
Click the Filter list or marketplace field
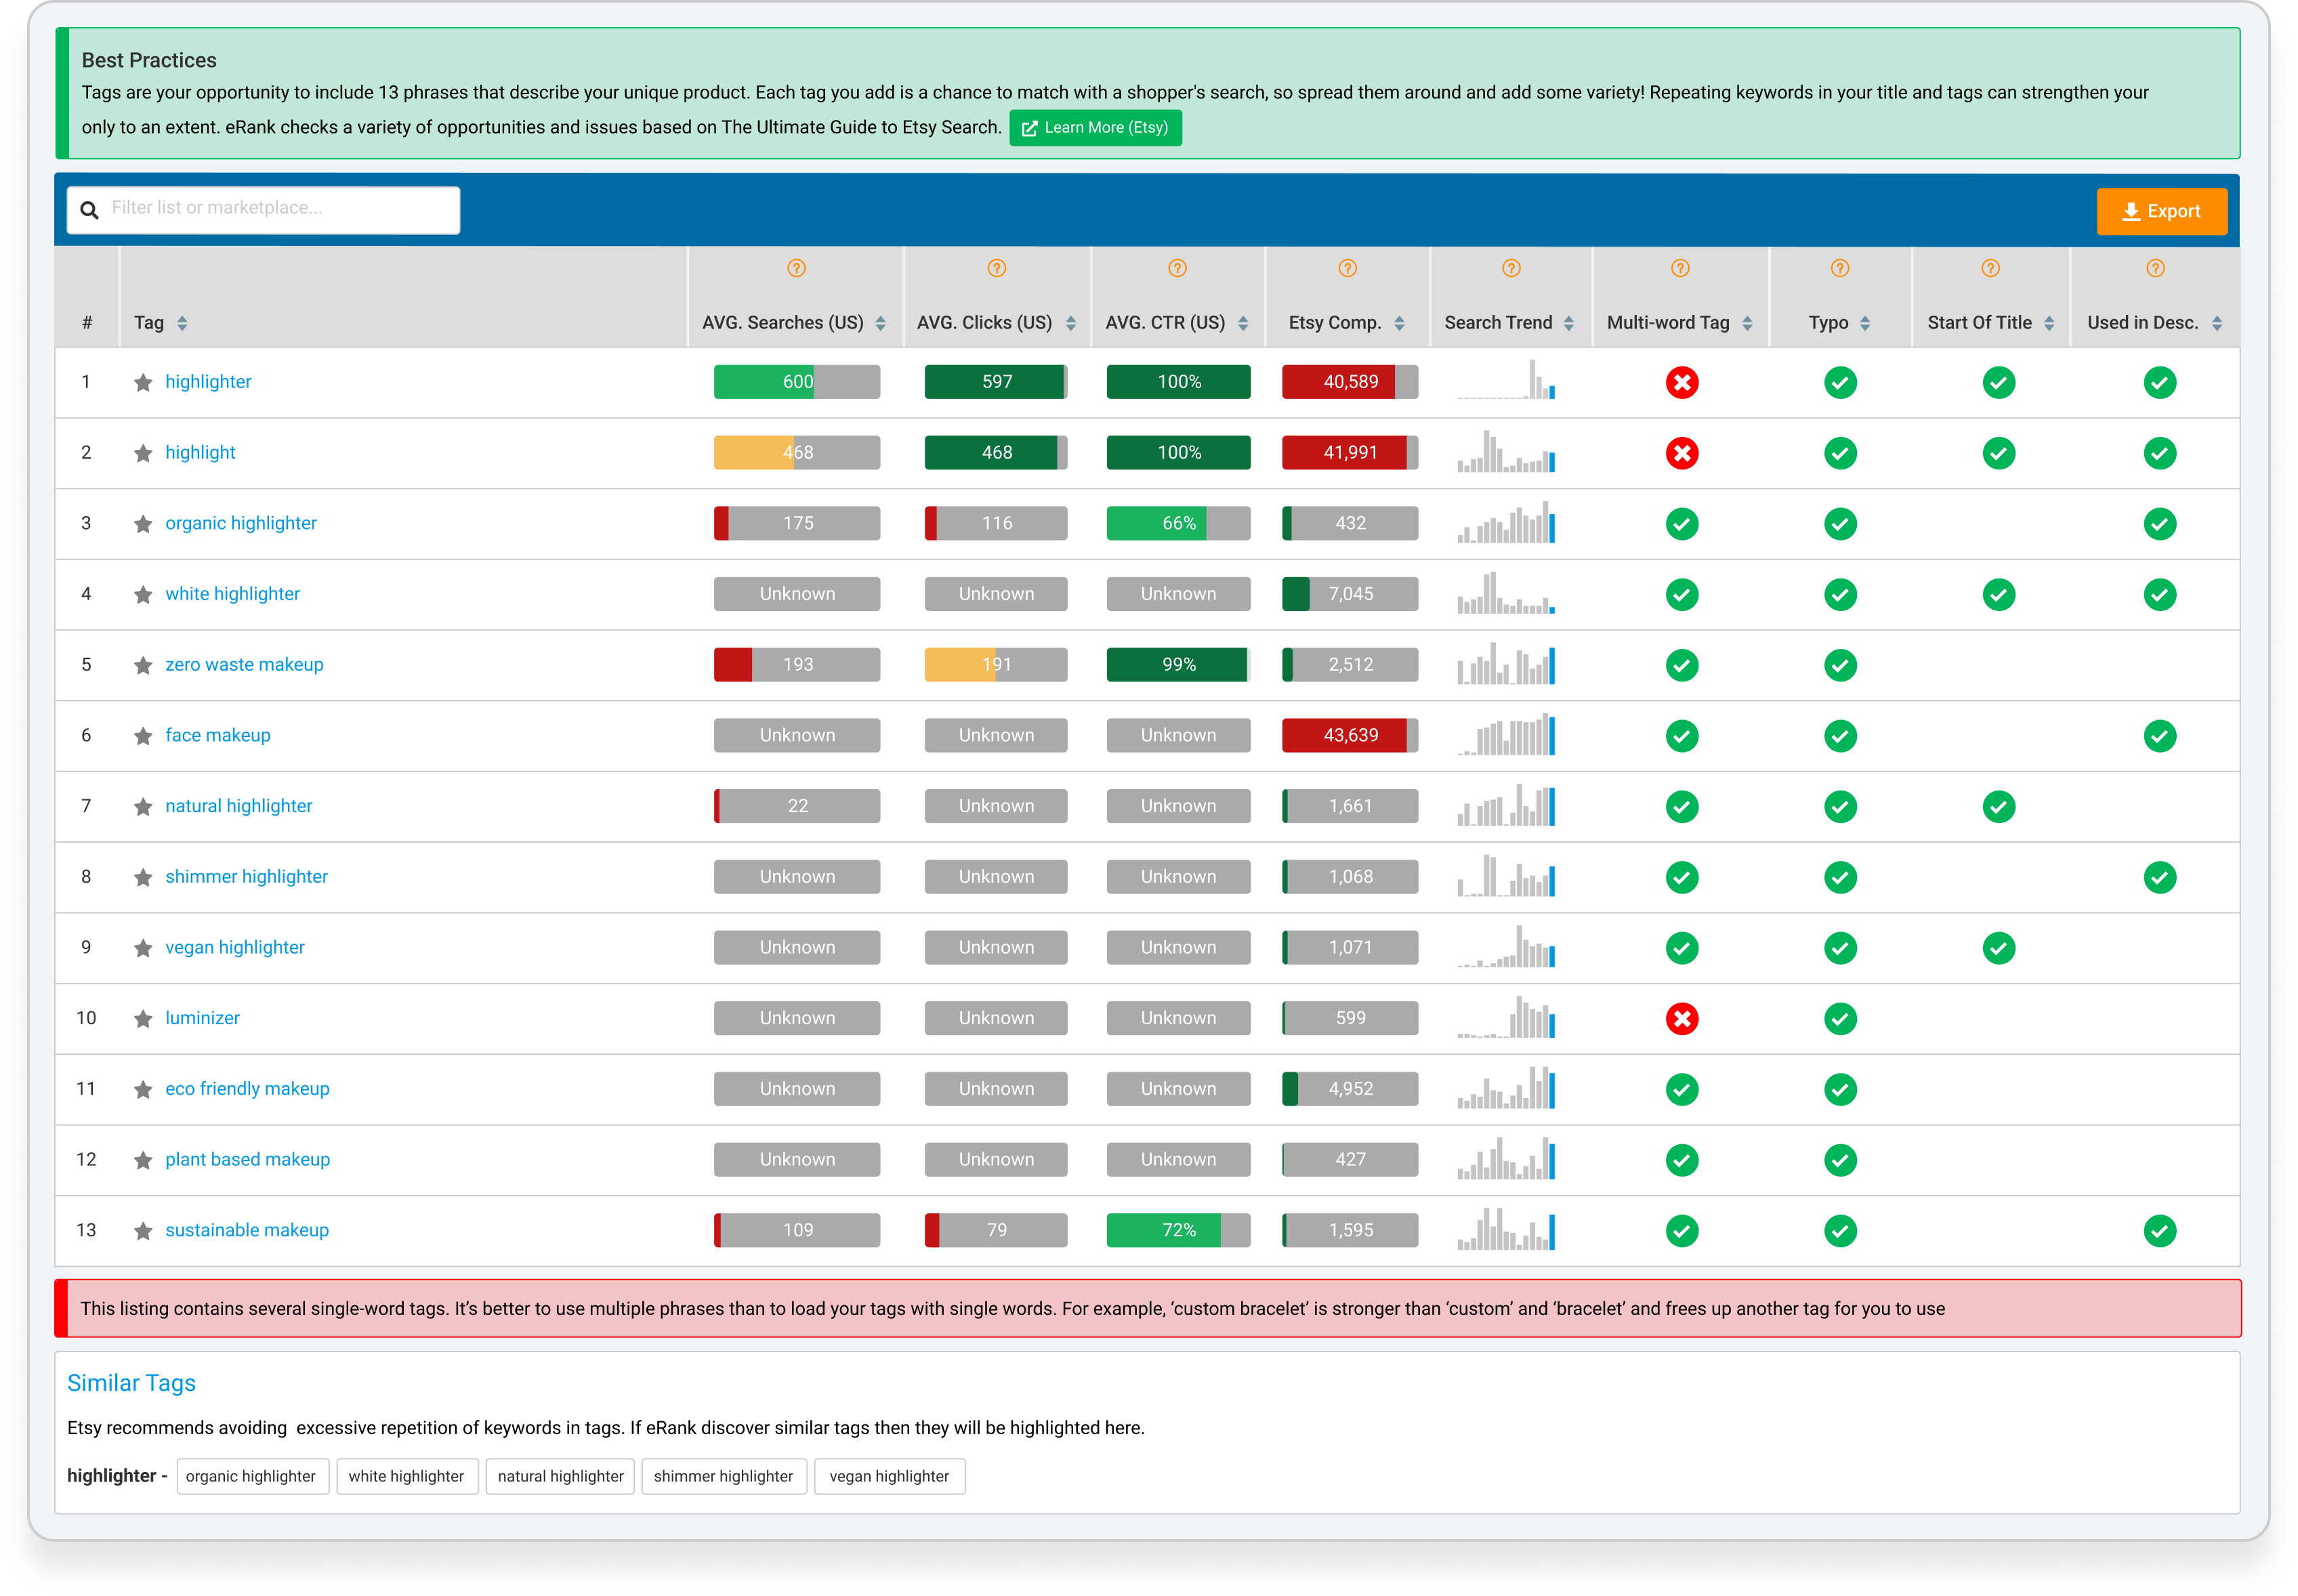tap(263, 210)
